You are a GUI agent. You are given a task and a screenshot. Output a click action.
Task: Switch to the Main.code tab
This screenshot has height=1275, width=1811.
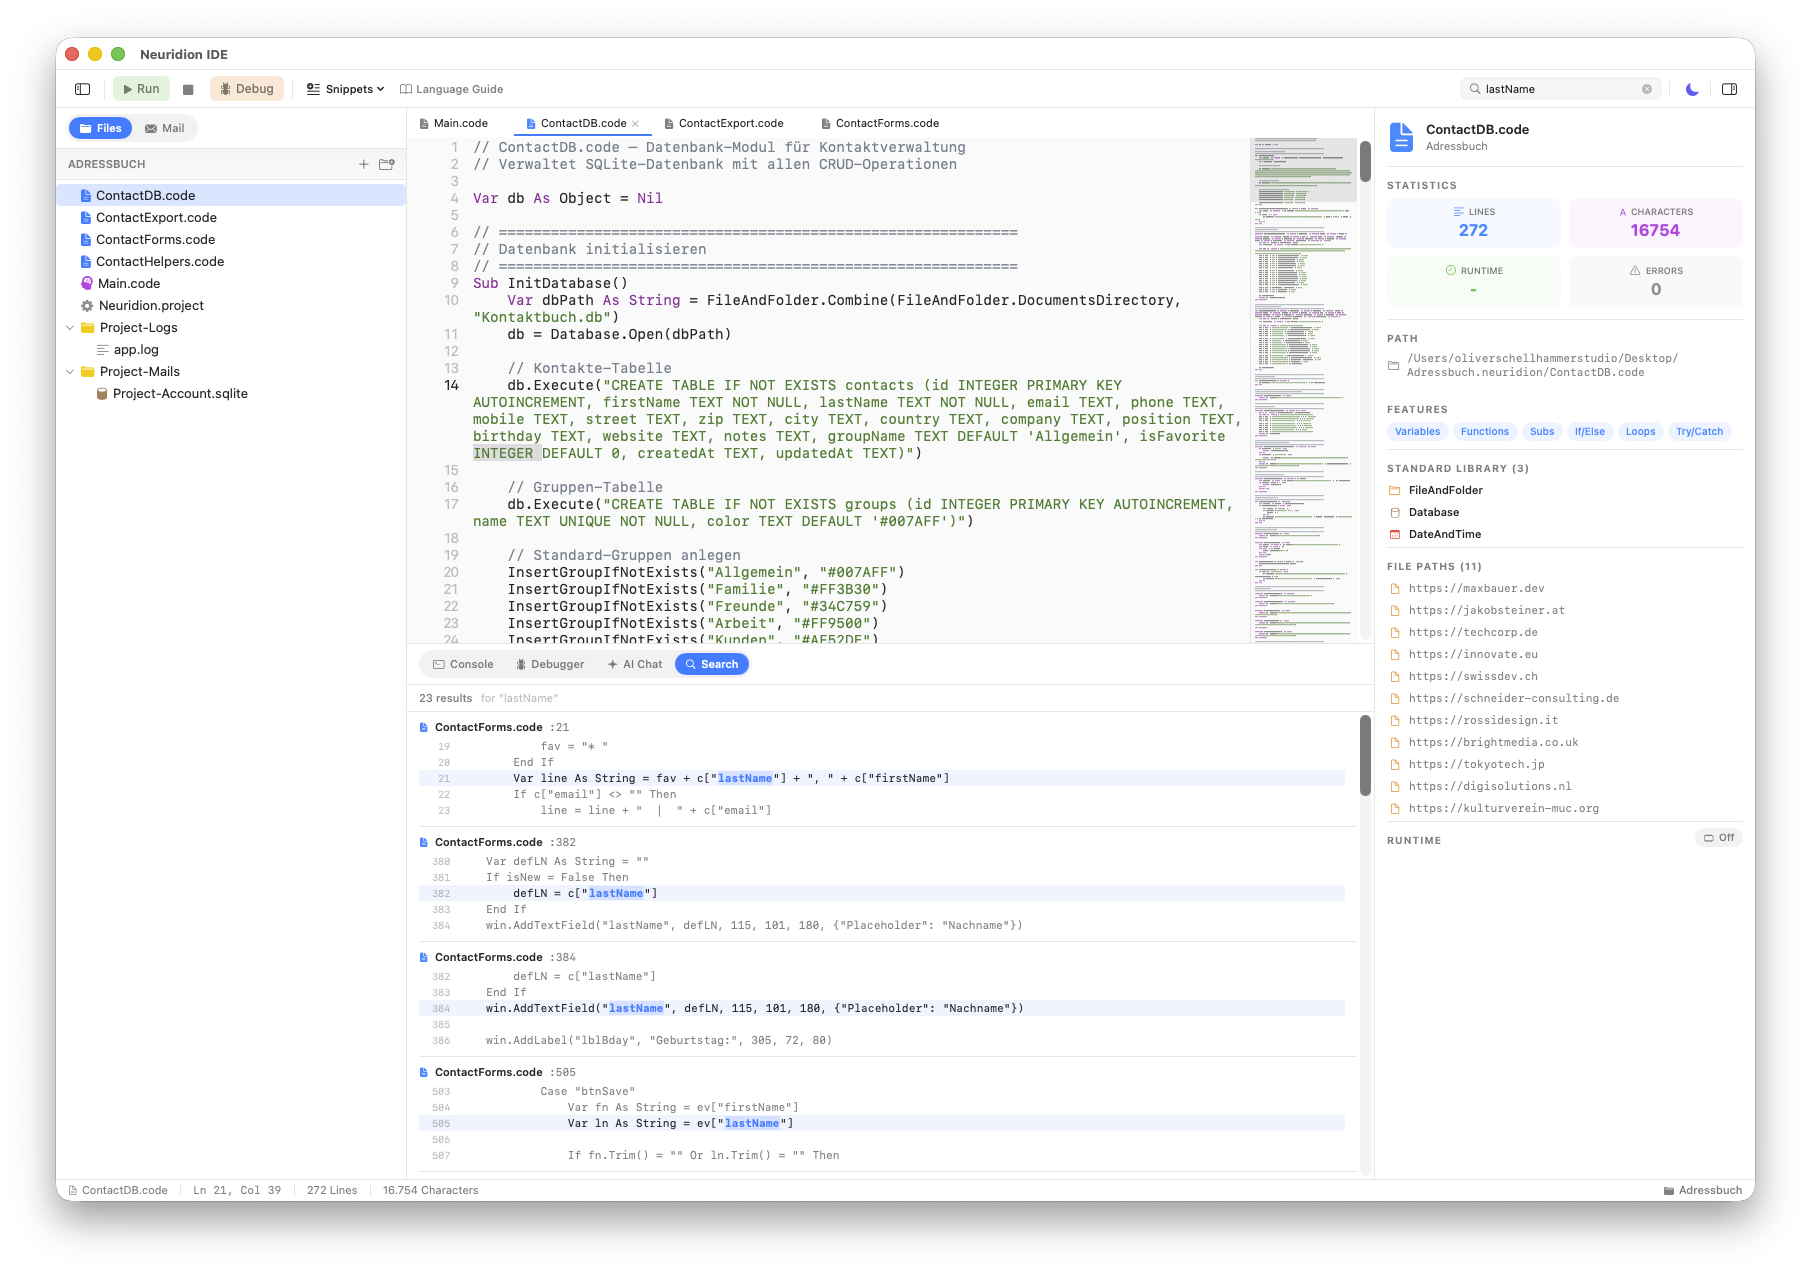coord(461,123)
